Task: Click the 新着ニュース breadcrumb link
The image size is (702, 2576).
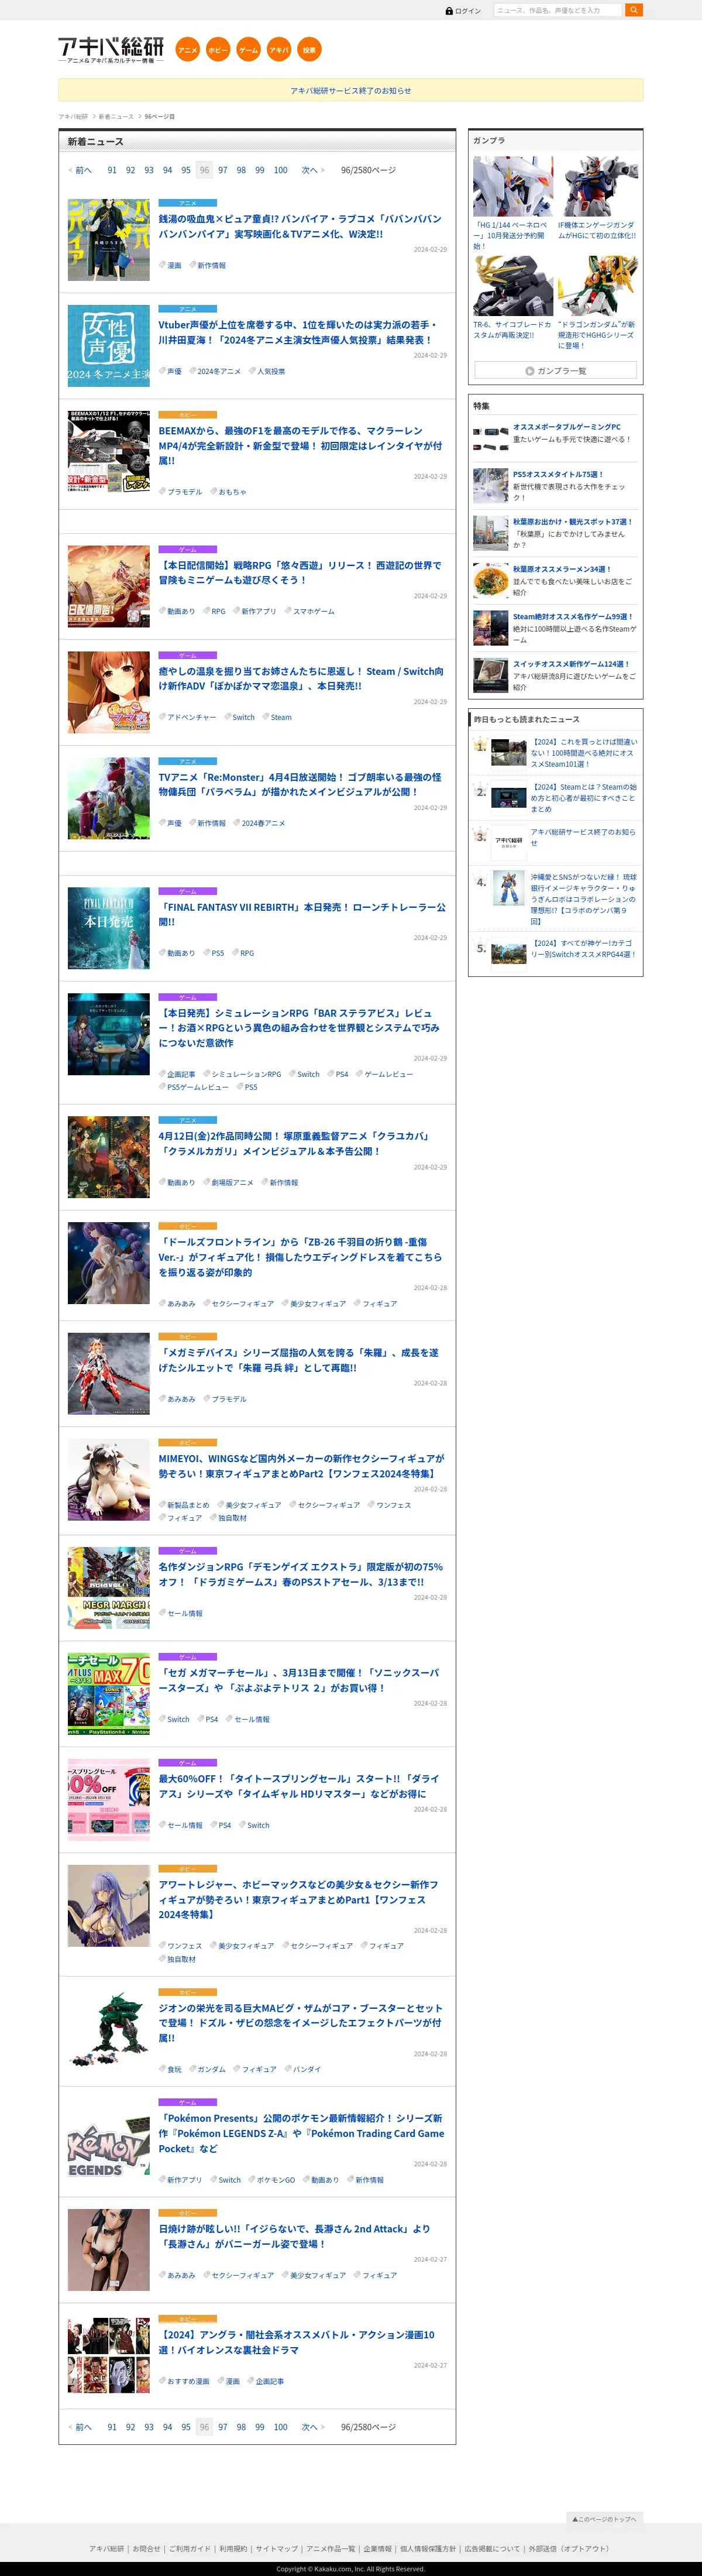Action: [x=116, y=116]
